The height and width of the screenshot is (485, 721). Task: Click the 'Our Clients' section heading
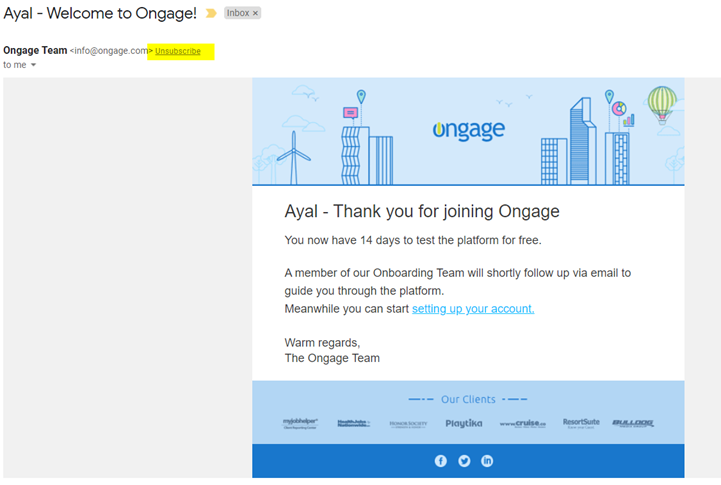pyautogui.click(x=468, y=399)
